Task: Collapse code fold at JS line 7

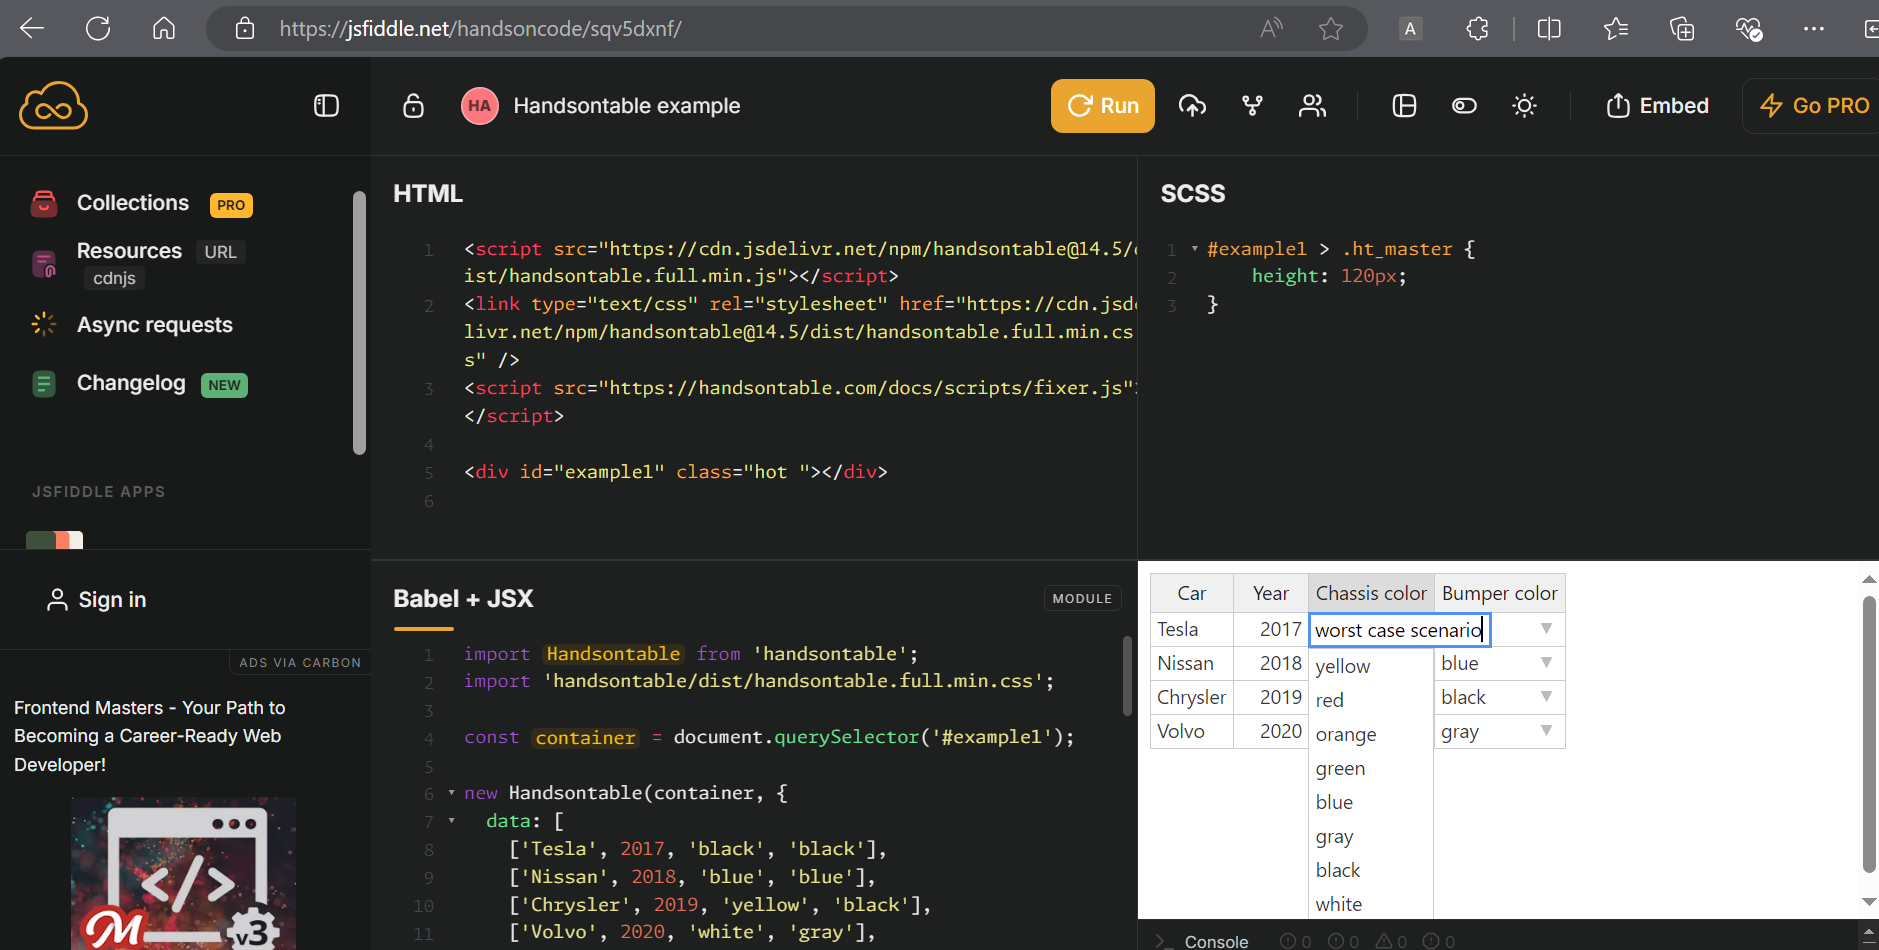Action: click(451, 820)
